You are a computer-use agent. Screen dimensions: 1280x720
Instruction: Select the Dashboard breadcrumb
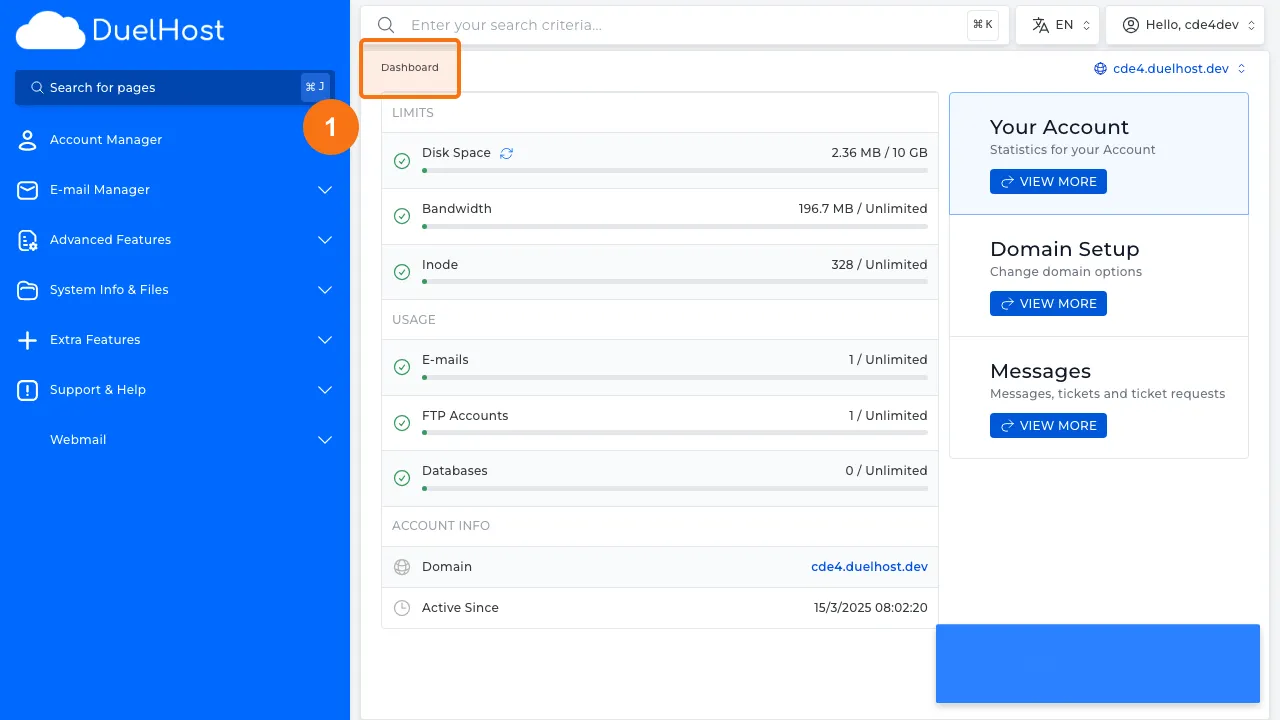[x=409, y=67]
